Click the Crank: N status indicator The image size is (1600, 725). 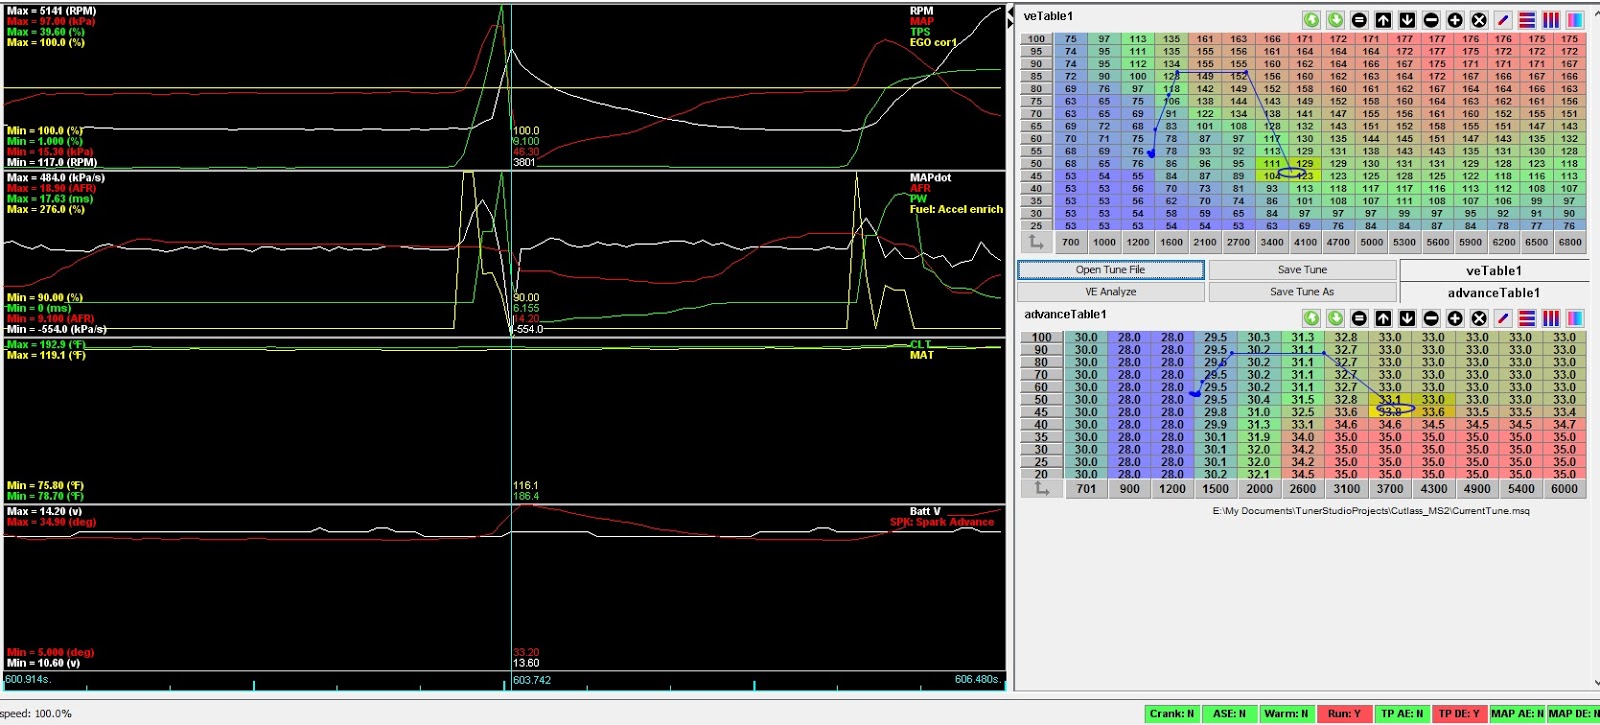tap(1172, 714)
